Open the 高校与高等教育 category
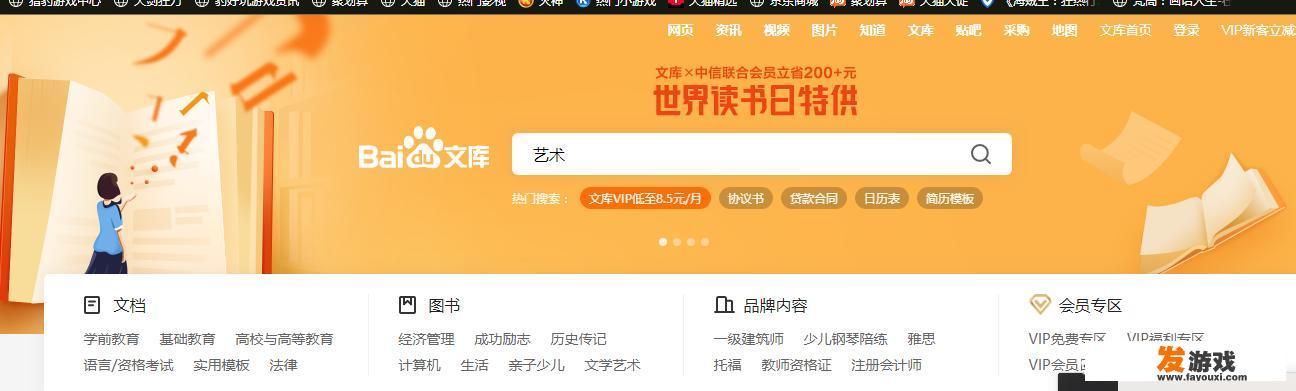 click(284, 339)
